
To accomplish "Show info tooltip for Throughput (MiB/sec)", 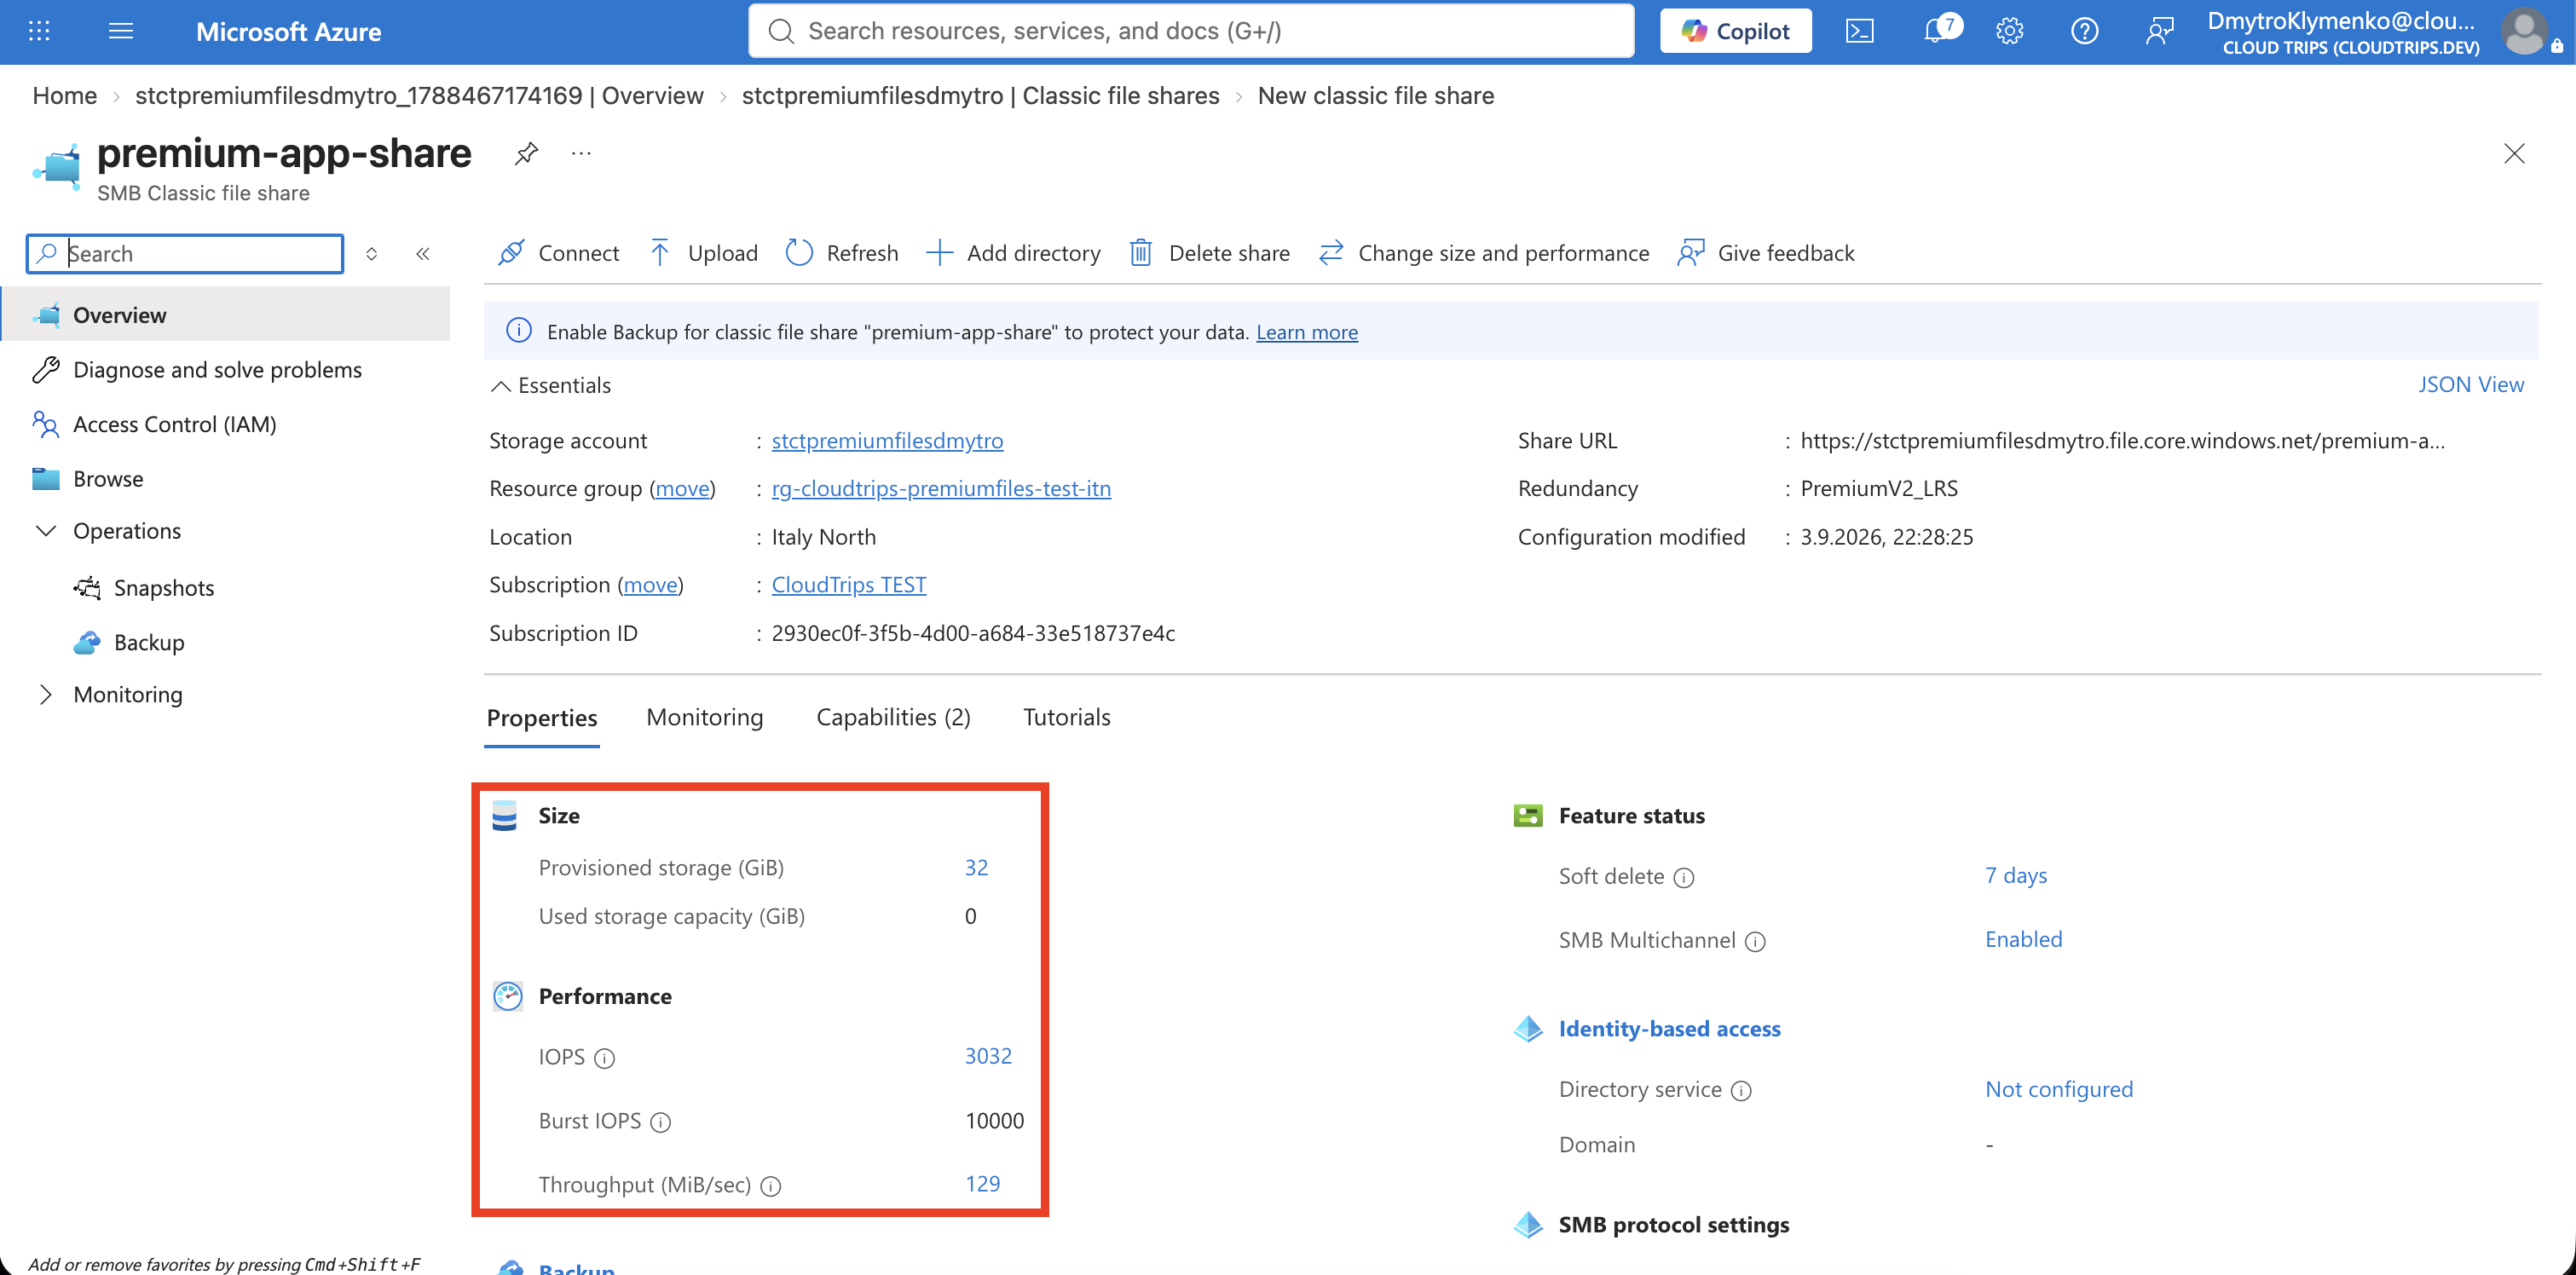I will tap(770, 1187).
